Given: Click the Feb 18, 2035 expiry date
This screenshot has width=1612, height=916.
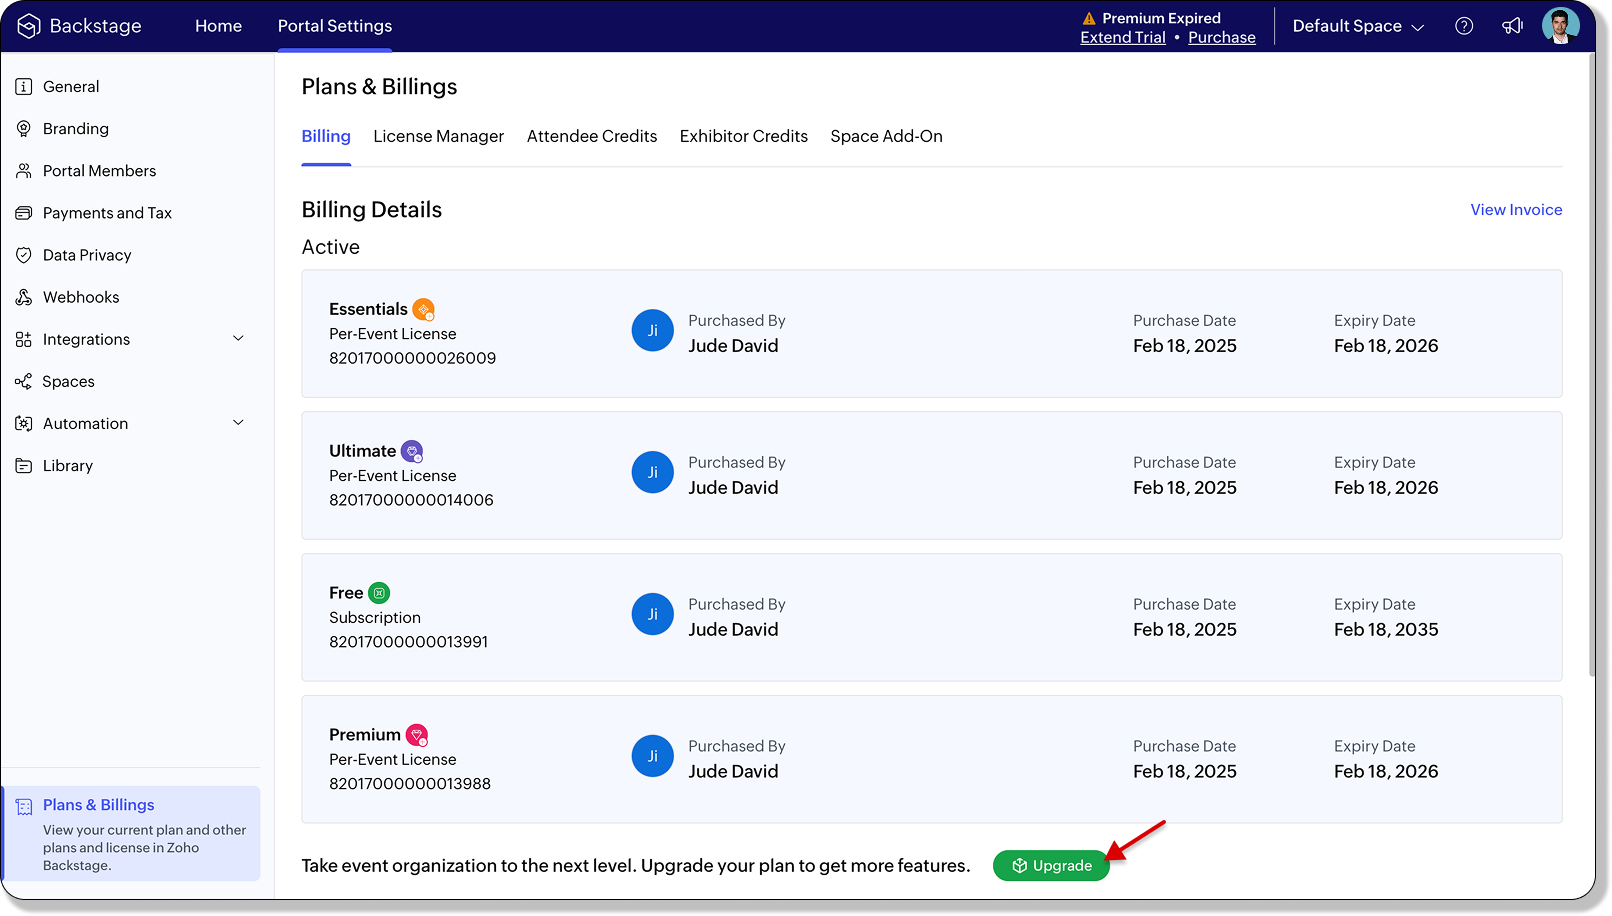Looking at the screenshot, I should (x=1386, y=630).
